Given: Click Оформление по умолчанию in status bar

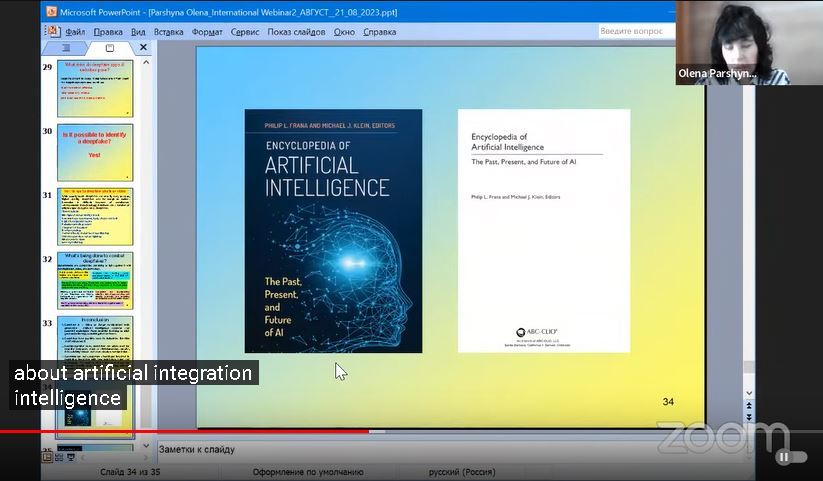Looking at the screenshot, I should point(308,472).
